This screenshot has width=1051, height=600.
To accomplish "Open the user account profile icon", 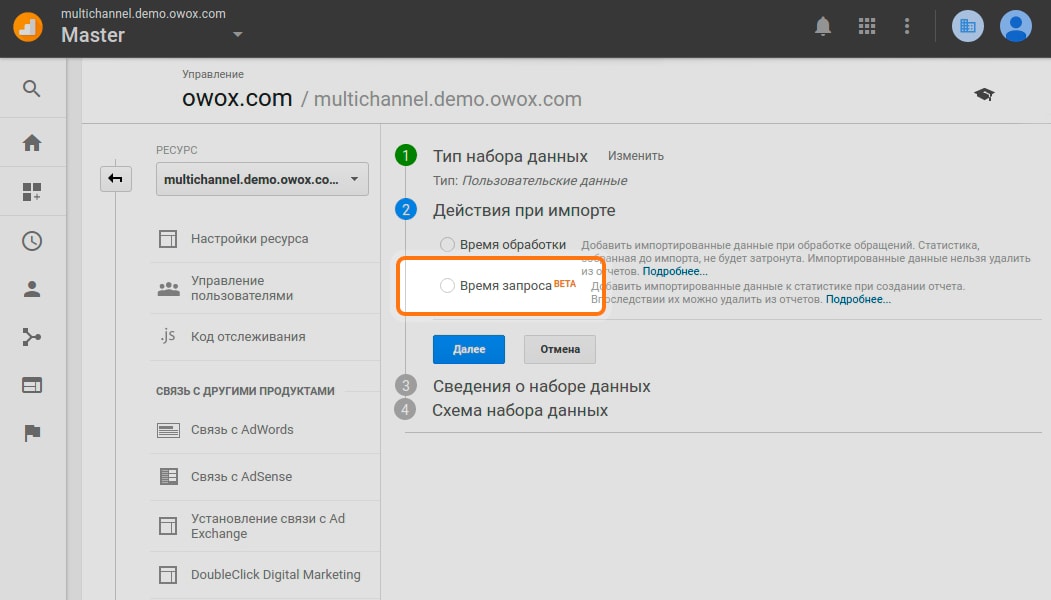I will click(1015, 26).
